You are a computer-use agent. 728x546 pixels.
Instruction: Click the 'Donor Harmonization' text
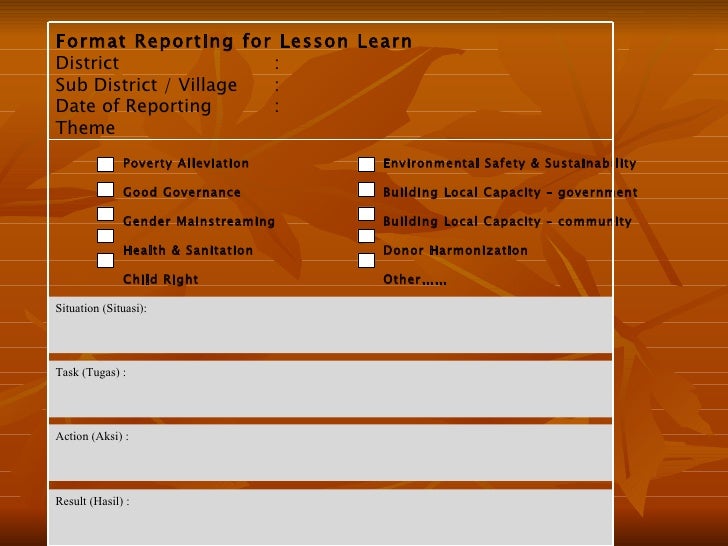[455, 250]
